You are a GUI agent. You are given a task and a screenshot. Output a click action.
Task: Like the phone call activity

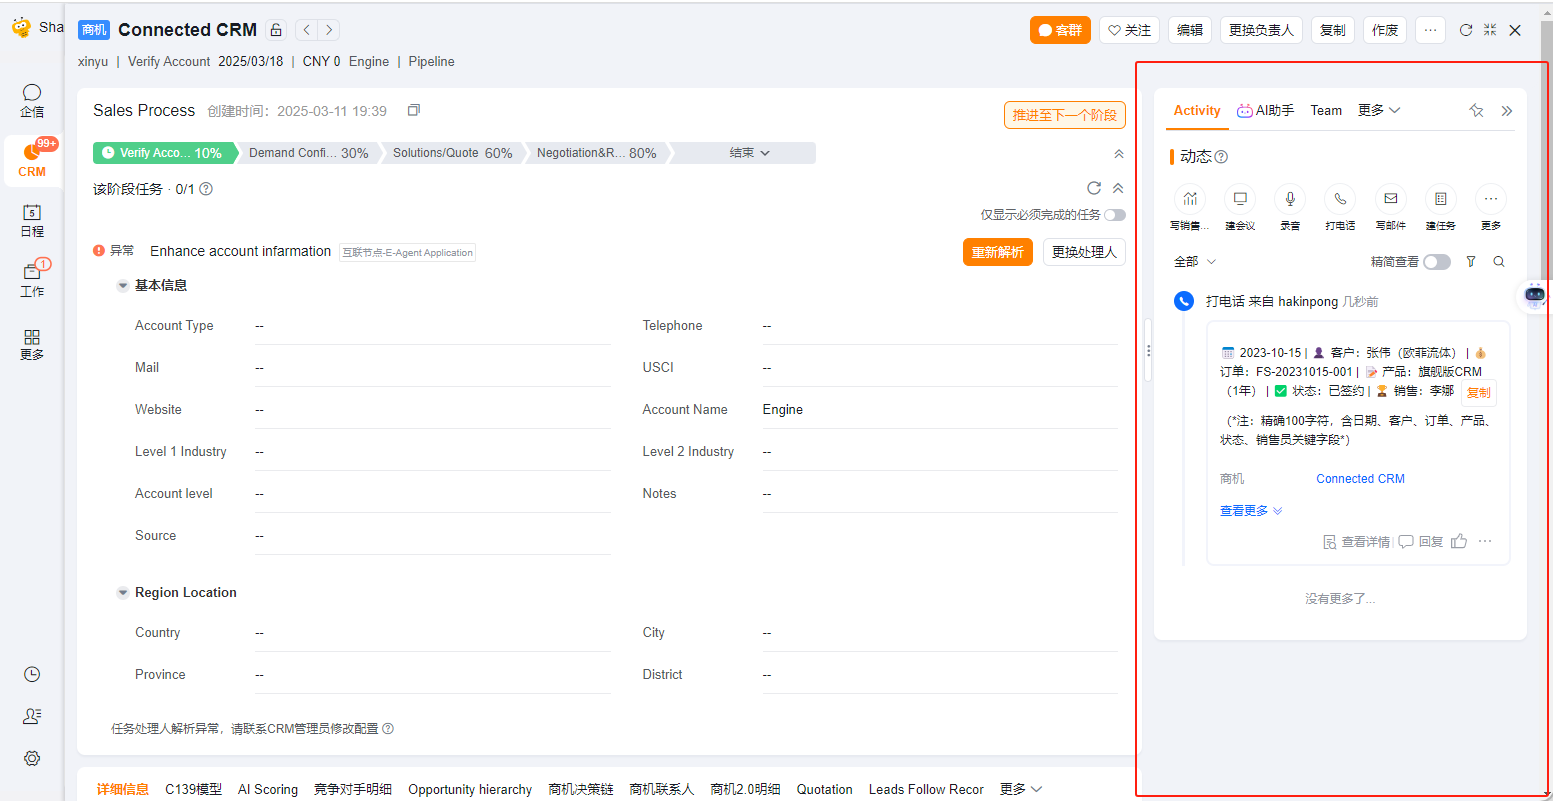click(x=1459, y=541)
